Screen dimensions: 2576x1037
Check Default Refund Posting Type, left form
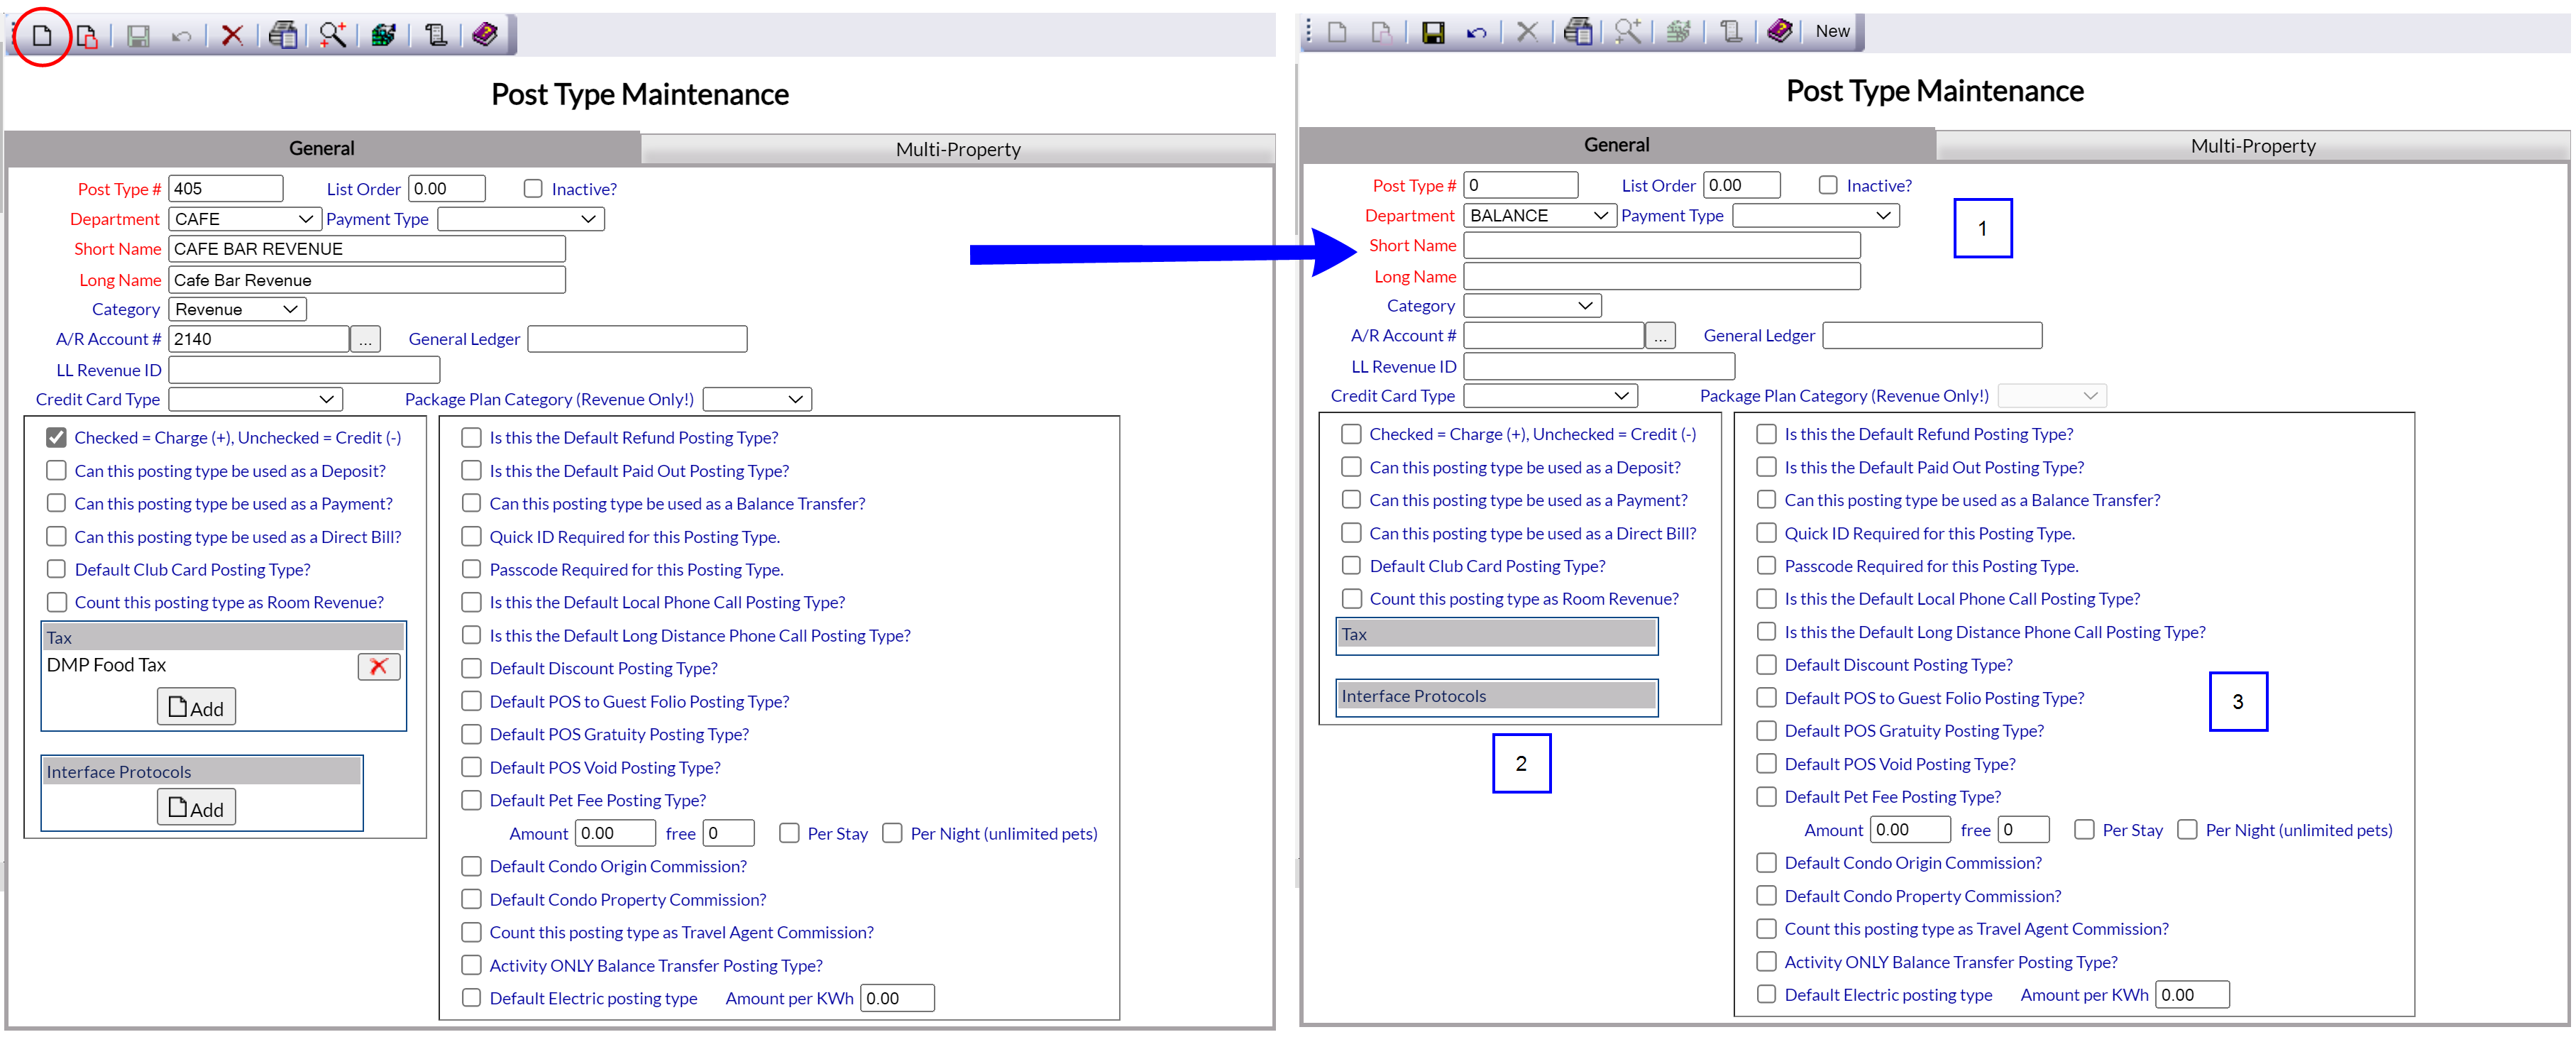[472, 438]
